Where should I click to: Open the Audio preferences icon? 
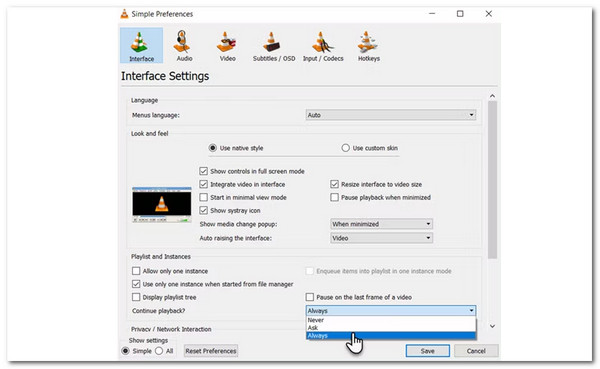pos(184,46)
